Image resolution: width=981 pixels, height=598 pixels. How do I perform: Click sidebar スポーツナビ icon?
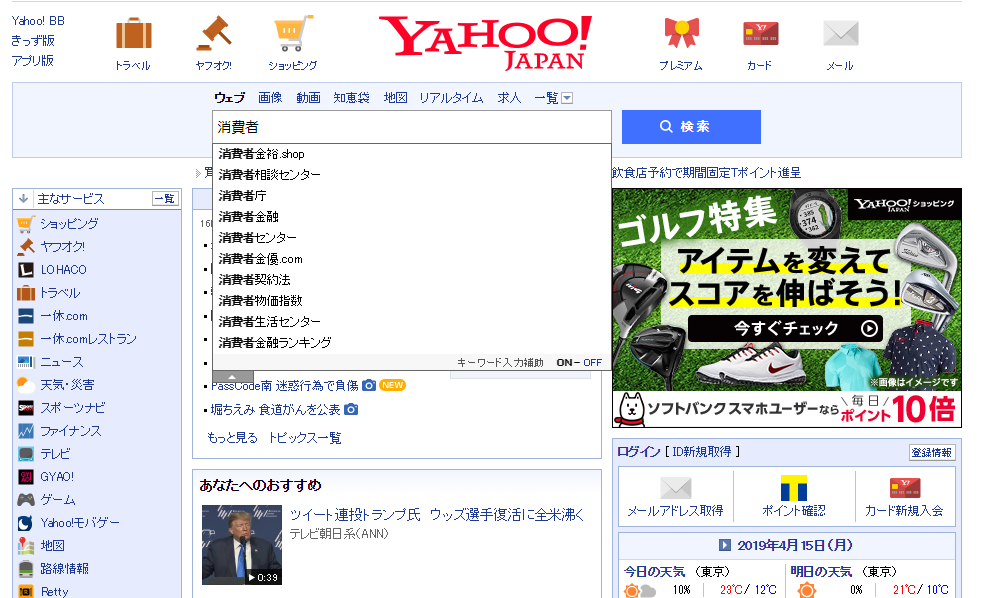pyautogui.click(x=26, y=408)
